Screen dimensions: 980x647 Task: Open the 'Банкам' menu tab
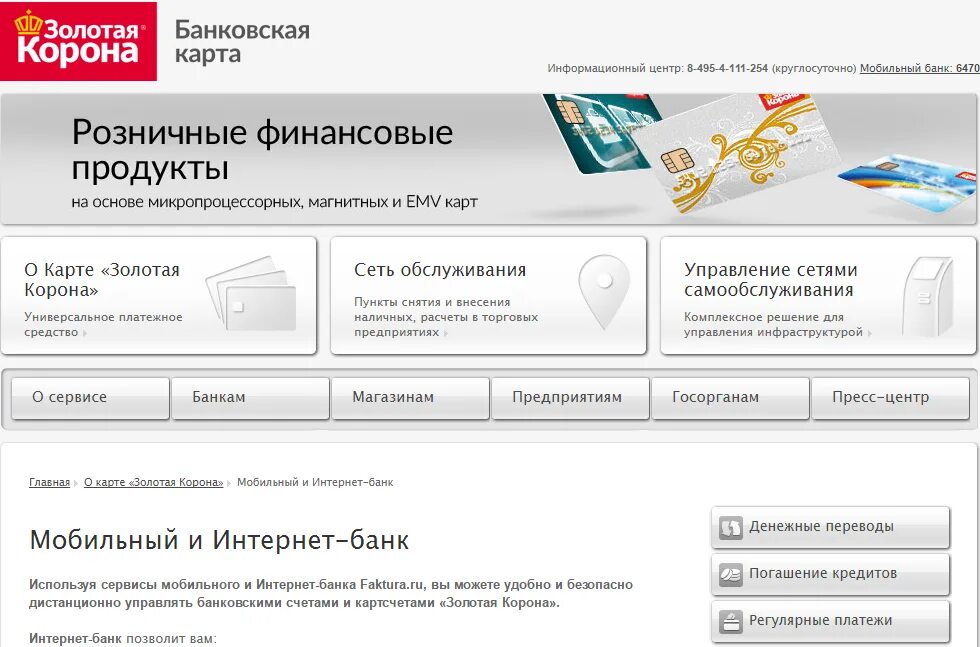(250, 398)
